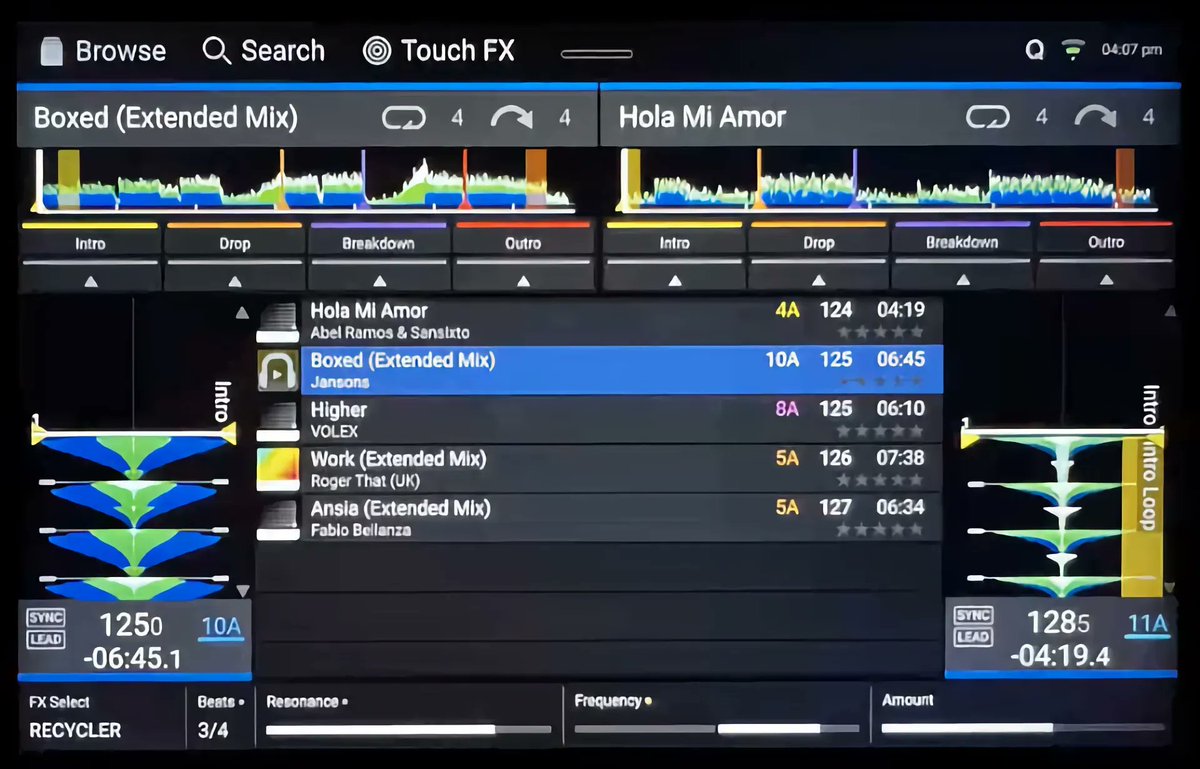Image resolution: width=1200 pixels, height=769 pixels.
Task: Select the Hola Mi Amor track row
Action: [599, 320]
